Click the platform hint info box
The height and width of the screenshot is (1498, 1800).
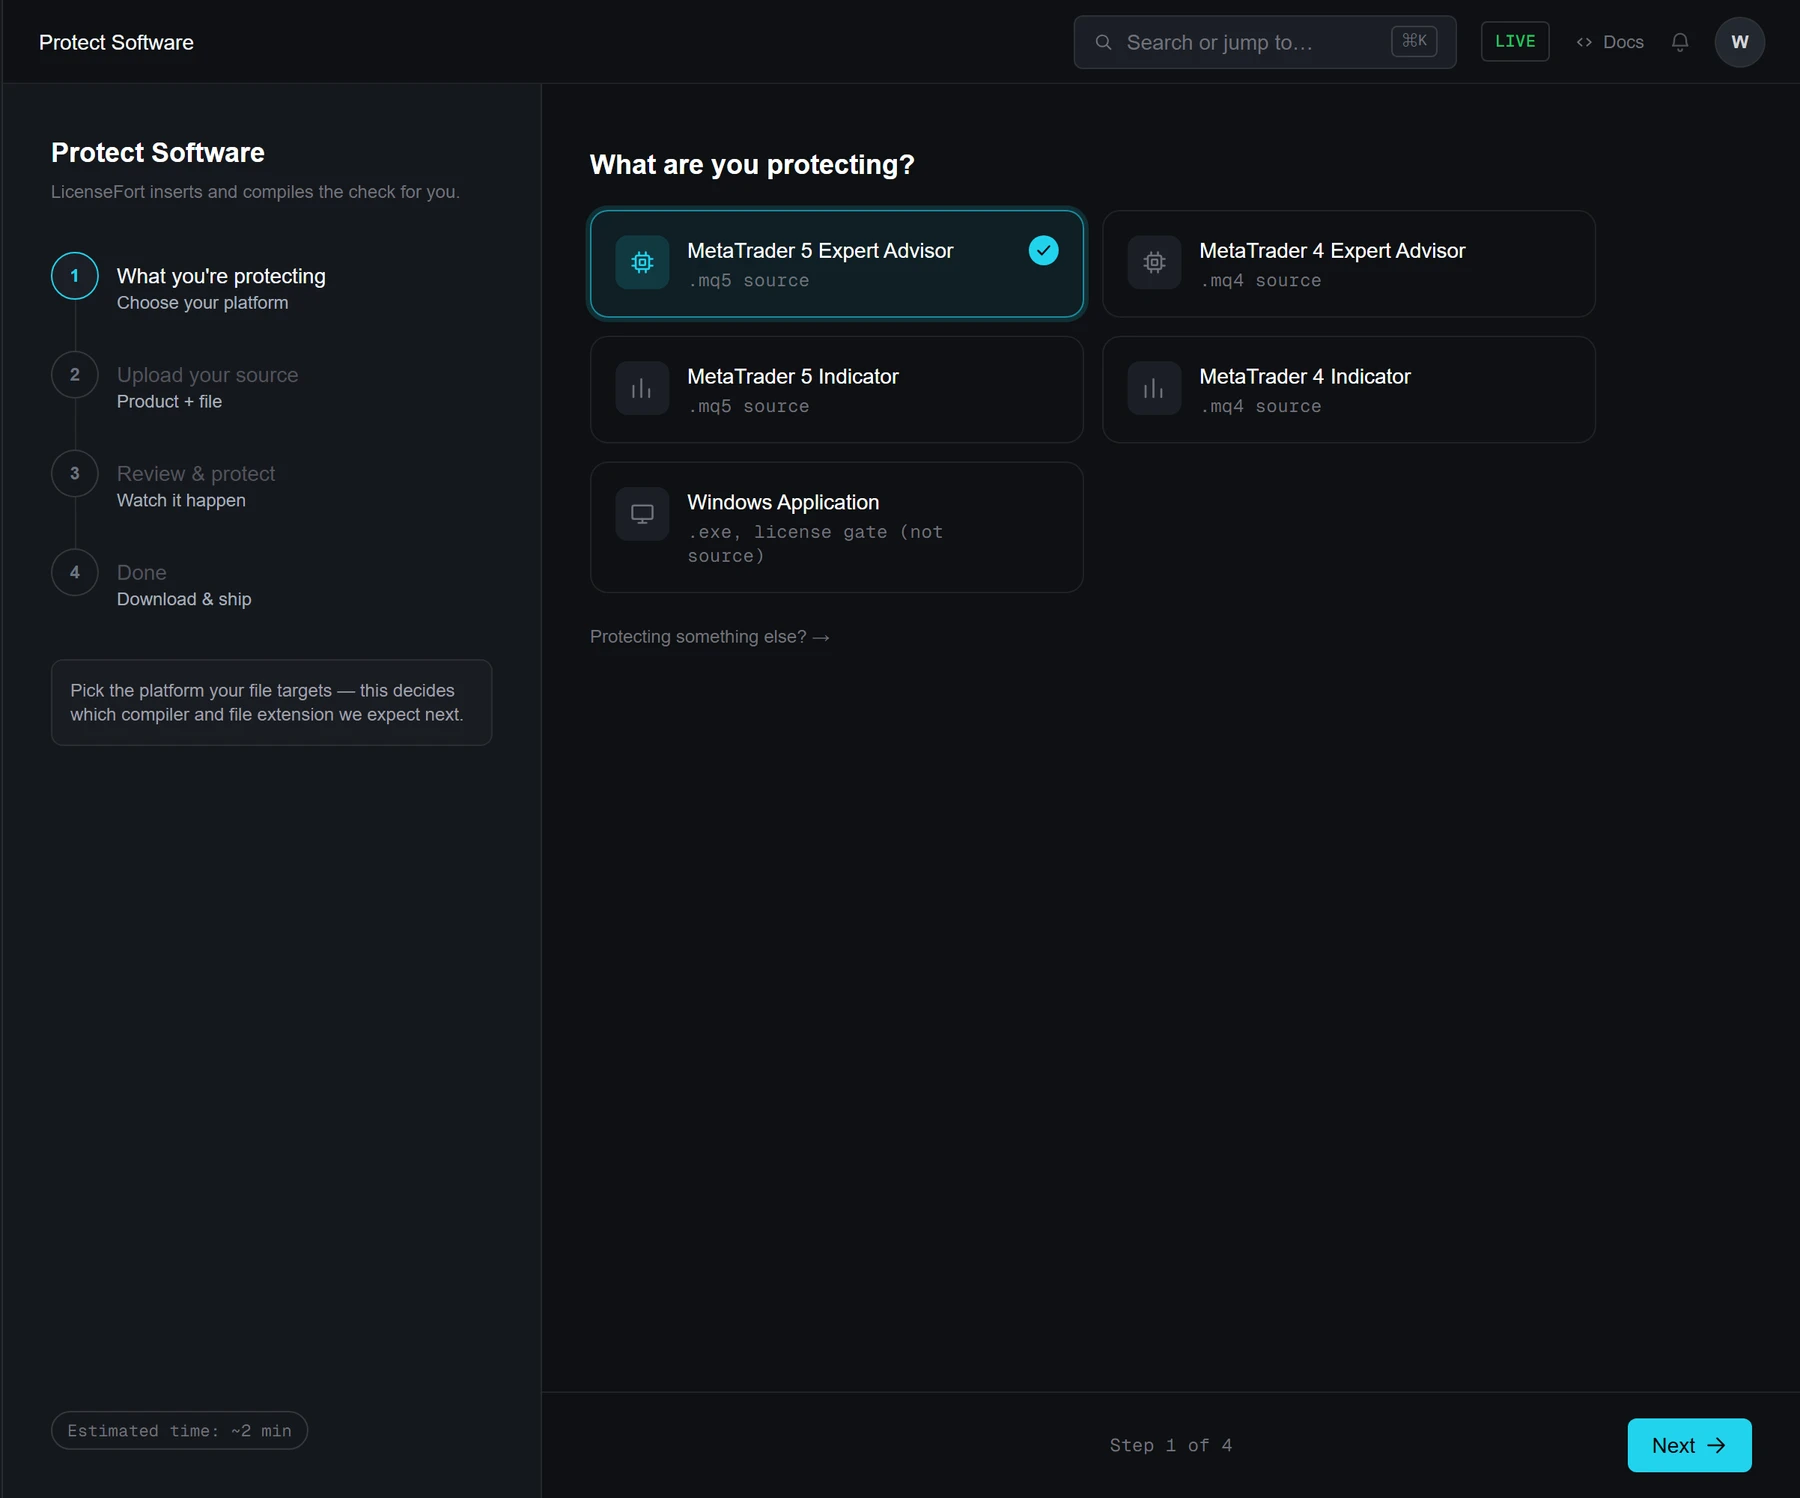pyautogui.click(x=272, y=703)
